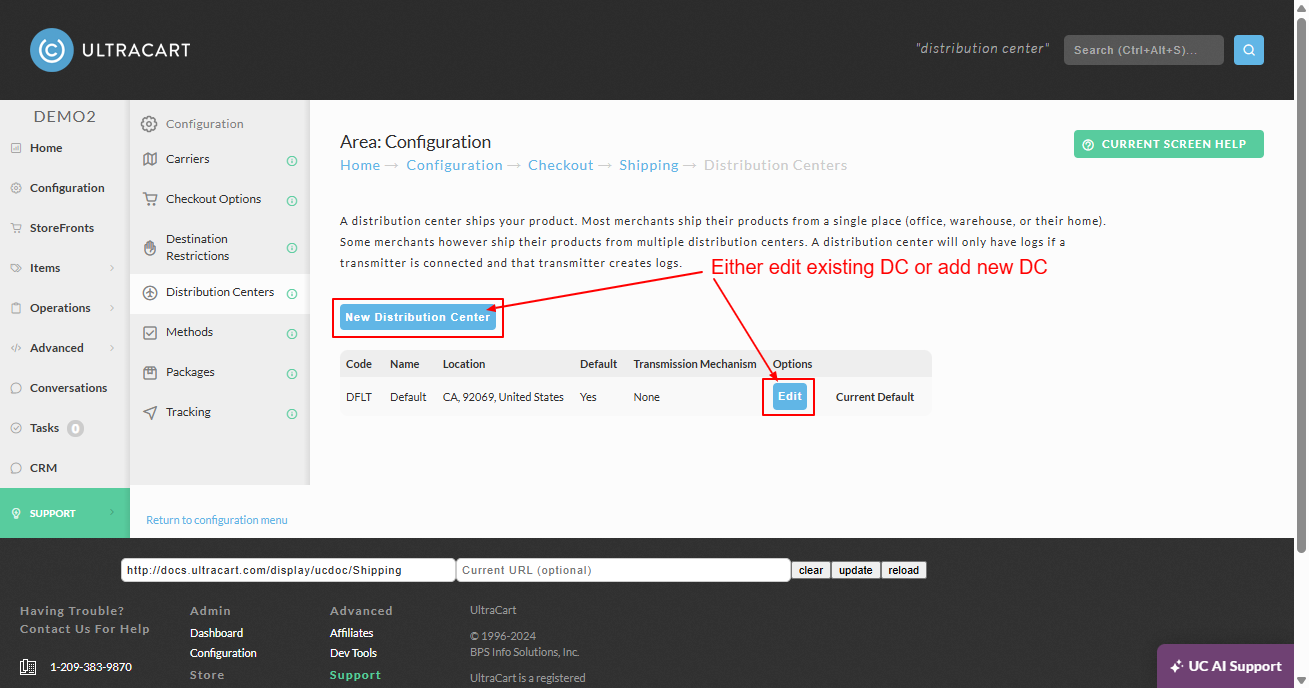
Task: Open Current Screen Help
Action: coord(1169,144)
